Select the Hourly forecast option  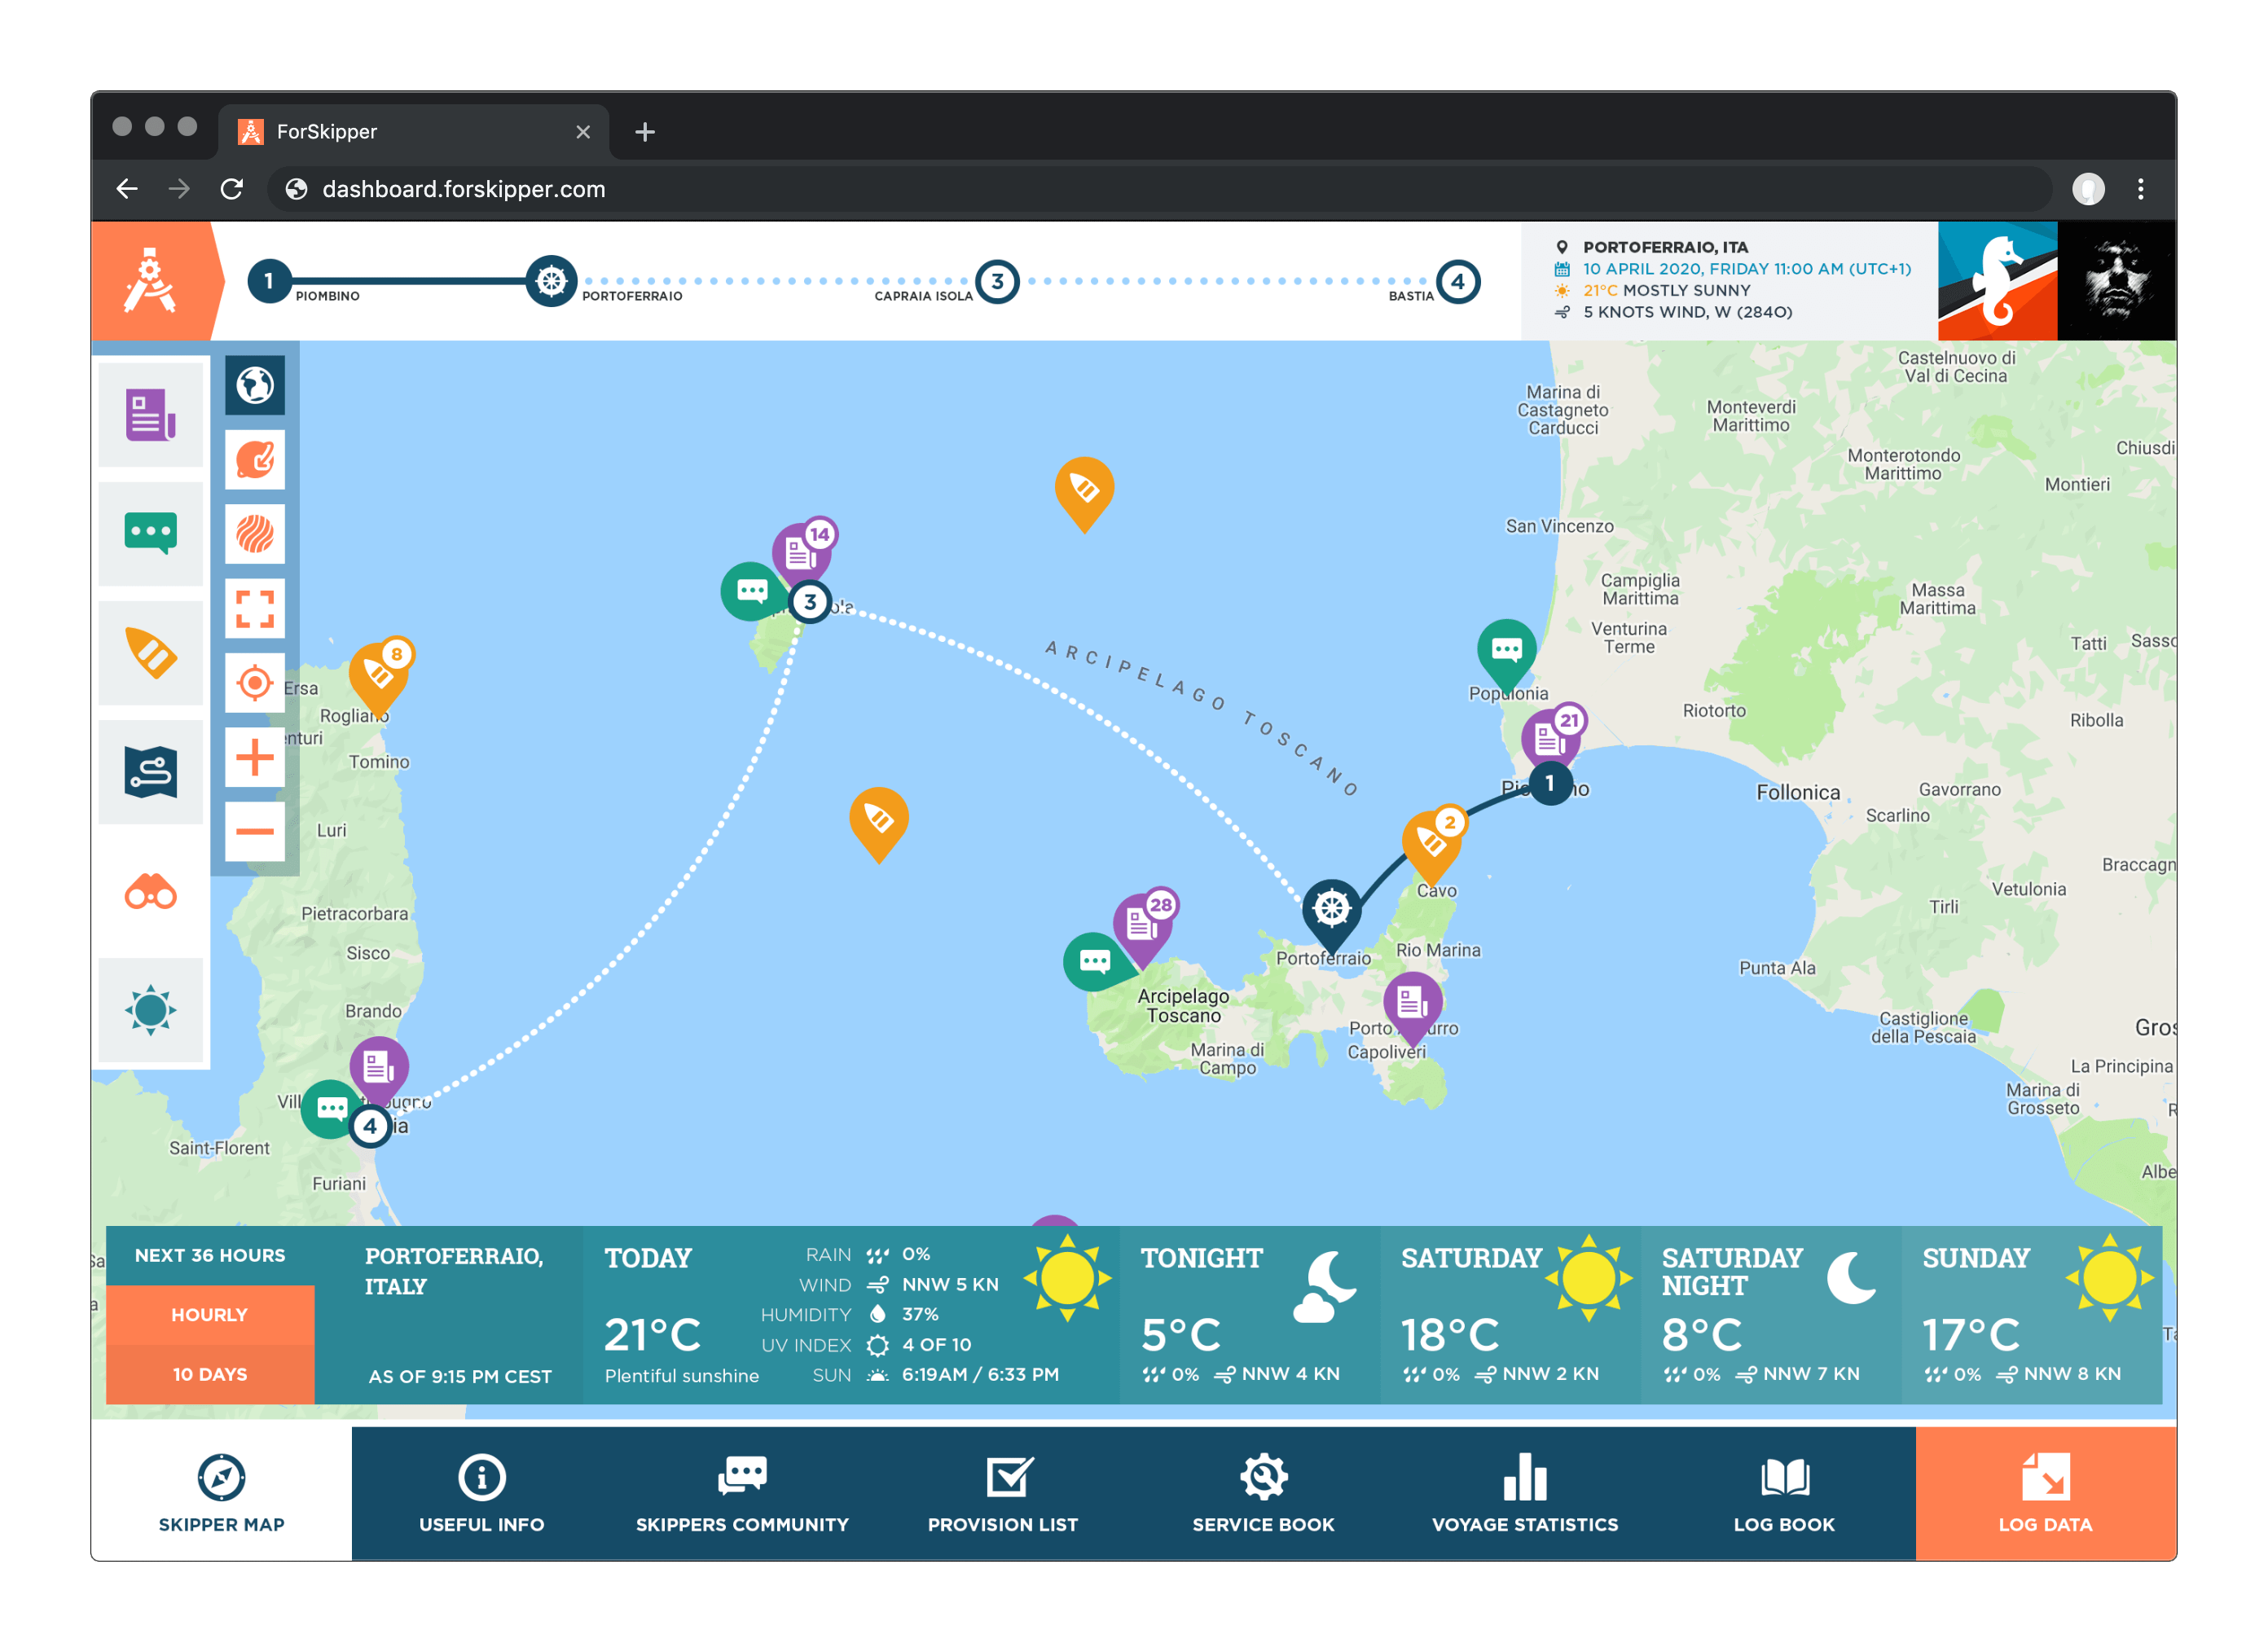coord(209,1315)
